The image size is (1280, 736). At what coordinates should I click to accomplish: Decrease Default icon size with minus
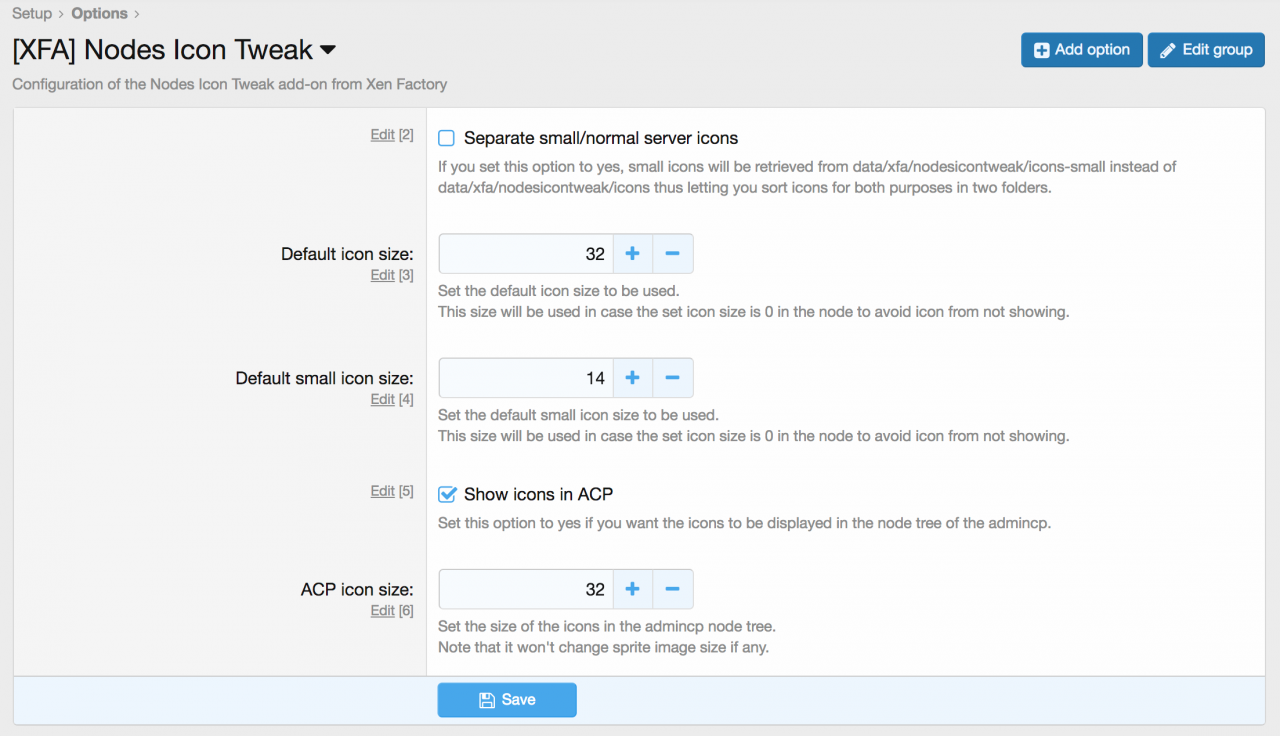[672, 254]
